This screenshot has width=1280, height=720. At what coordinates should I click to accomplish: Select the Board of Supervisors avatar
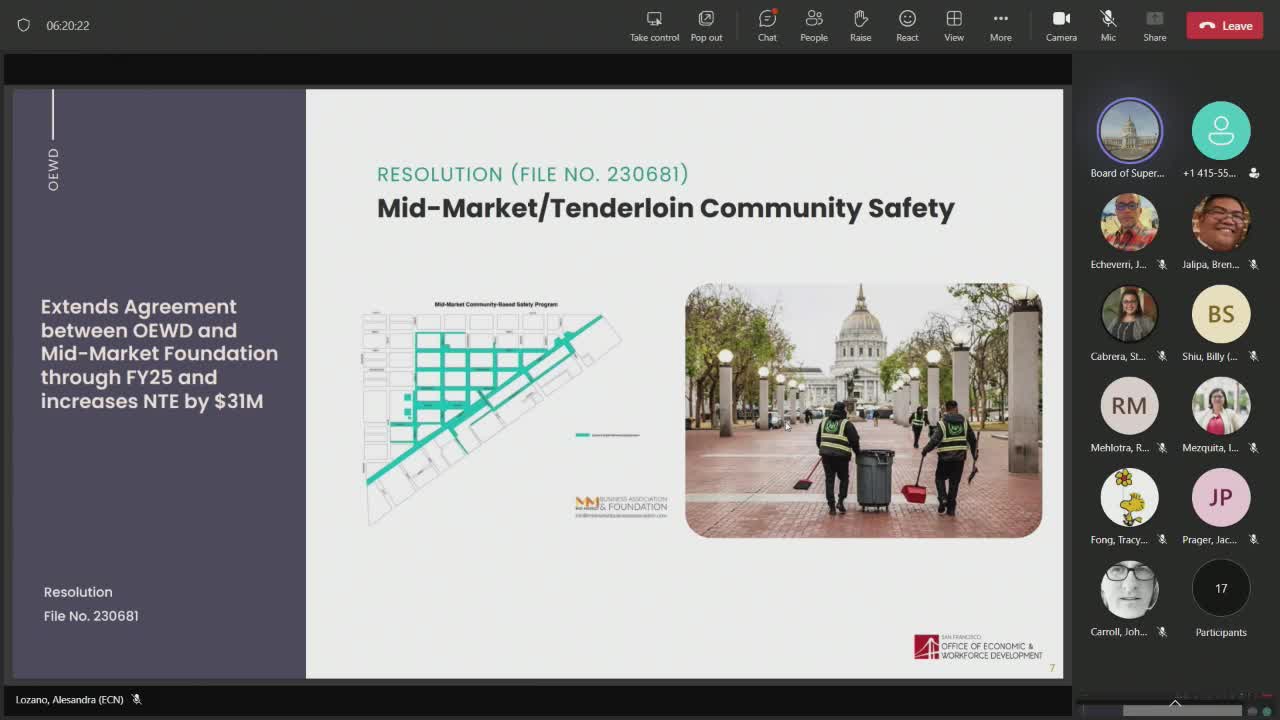1129,130
